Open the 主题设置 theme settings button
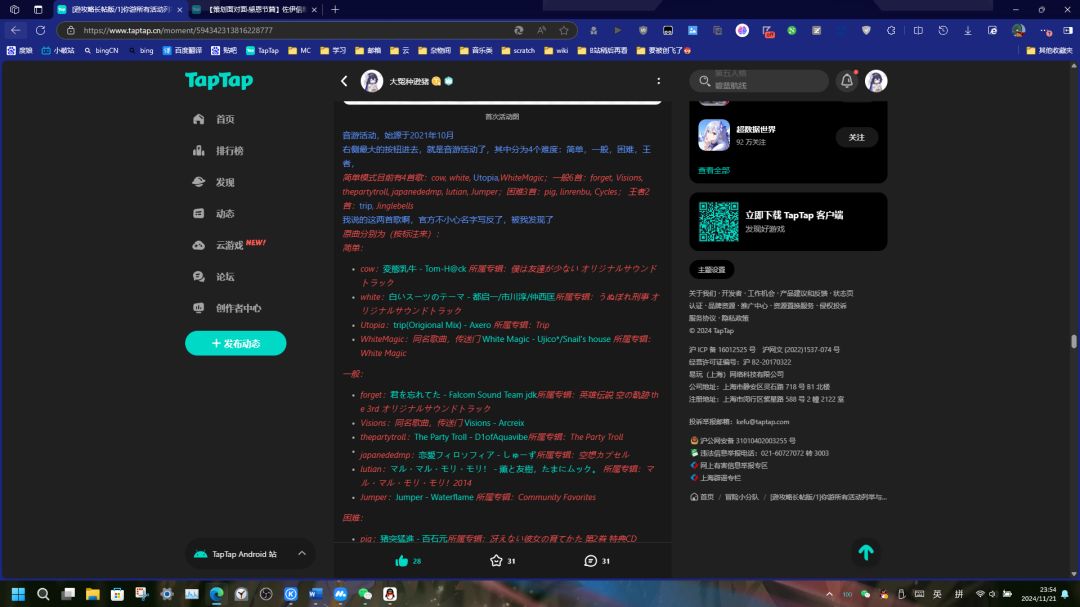 712,269
